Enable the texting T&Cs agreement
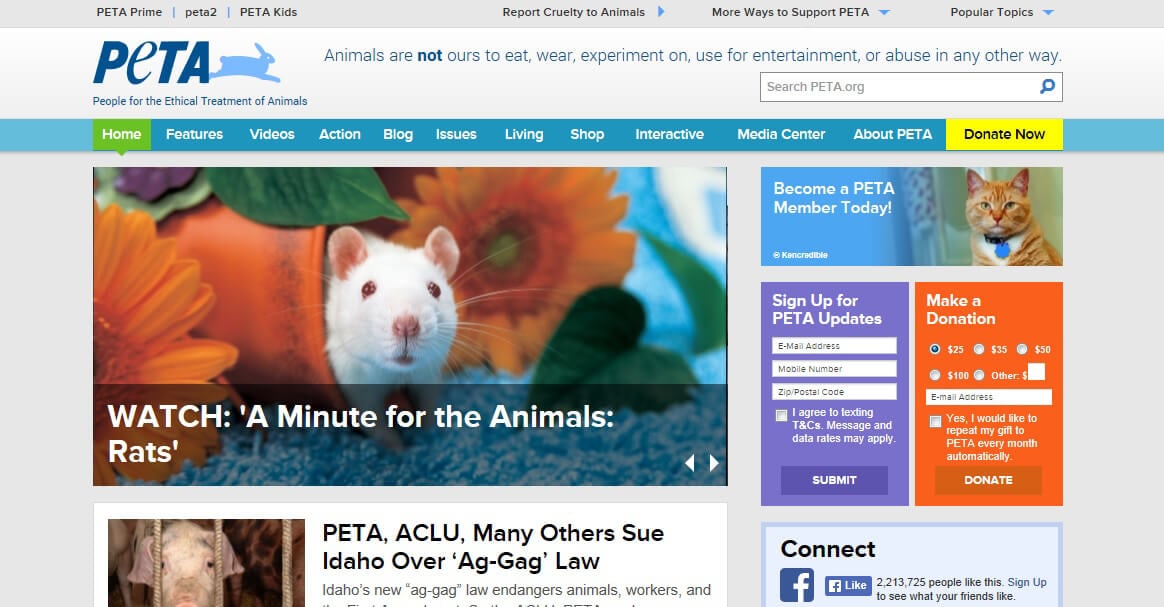 (781, 416)
